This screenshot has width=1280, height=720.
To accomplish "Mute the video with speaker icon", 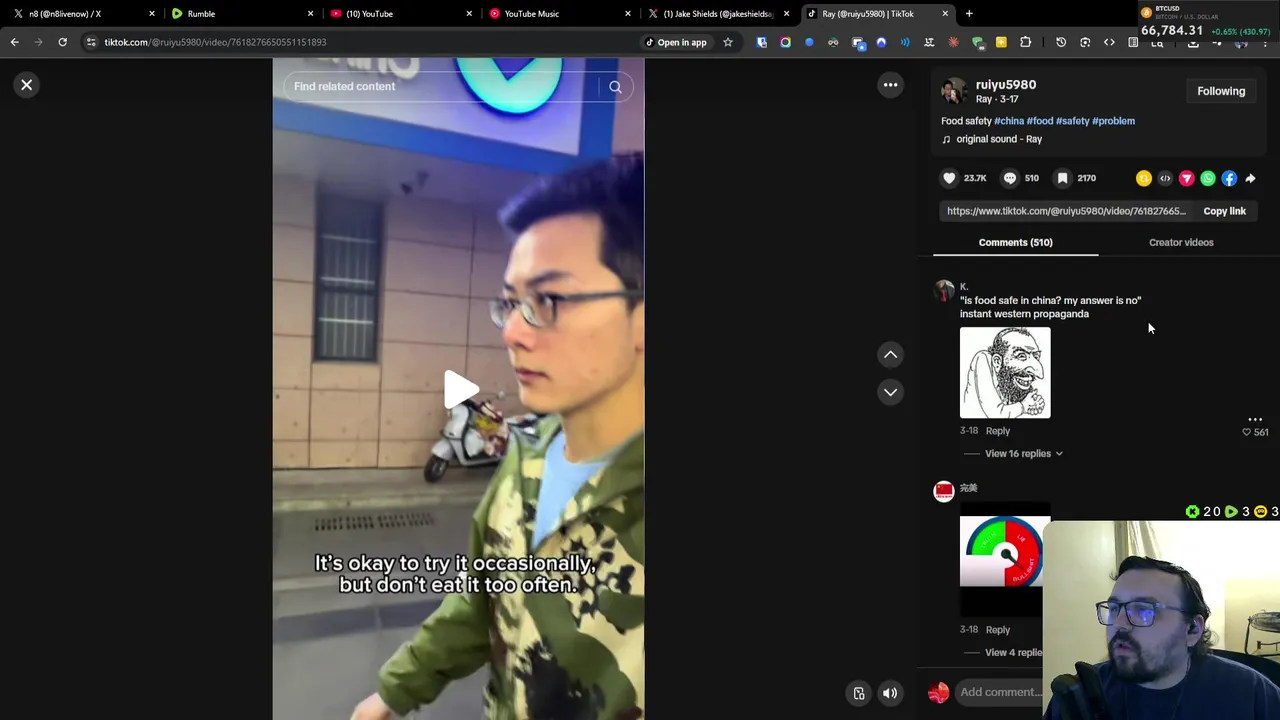I will pos(890,693).
